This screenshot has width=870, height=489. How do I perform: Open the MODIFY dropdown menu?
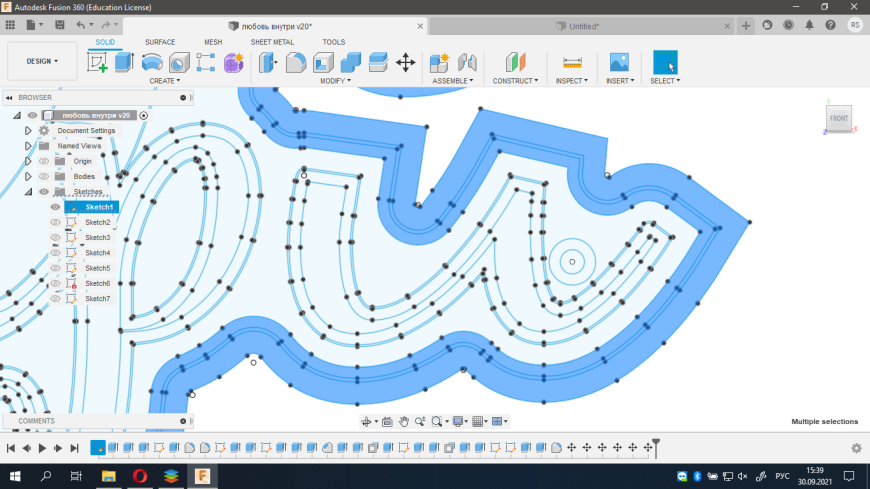[x=336, y=81]
